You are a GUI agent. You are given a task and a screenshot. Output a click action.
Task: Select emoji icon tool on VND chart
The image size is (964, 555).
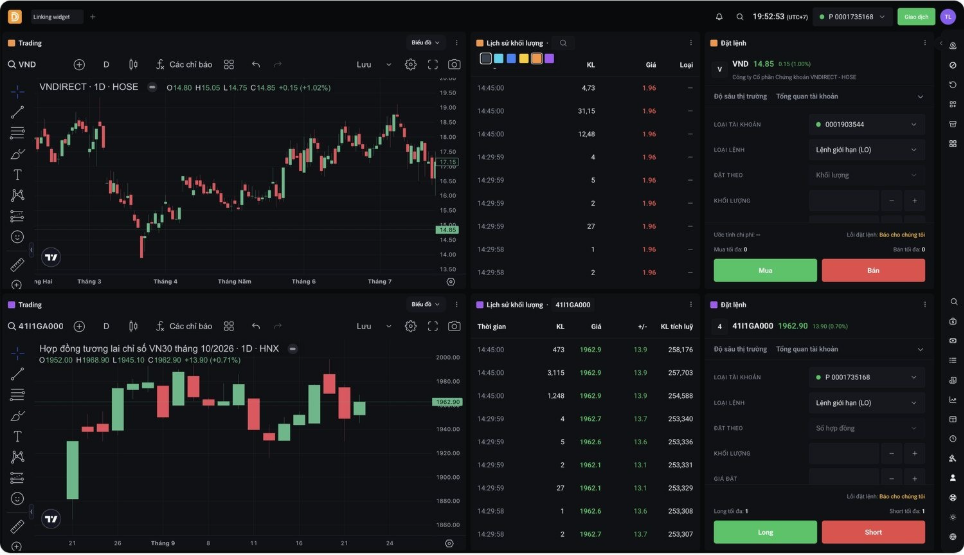pos(17,237)
